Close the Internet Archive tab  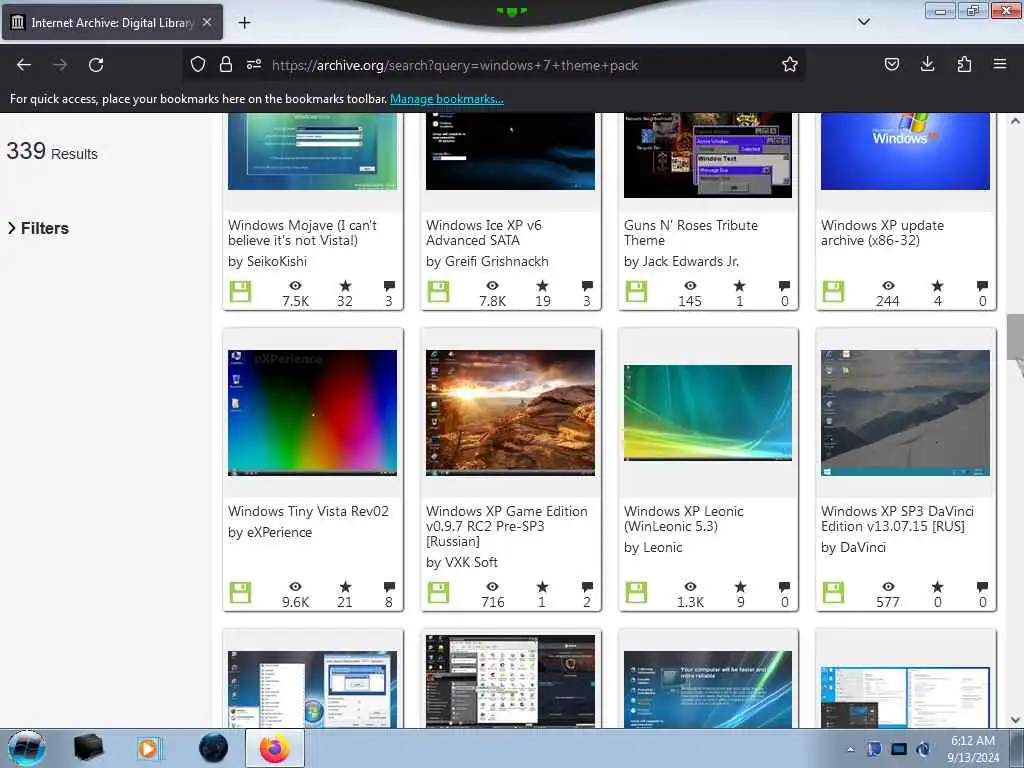click(x=207, y=22)
